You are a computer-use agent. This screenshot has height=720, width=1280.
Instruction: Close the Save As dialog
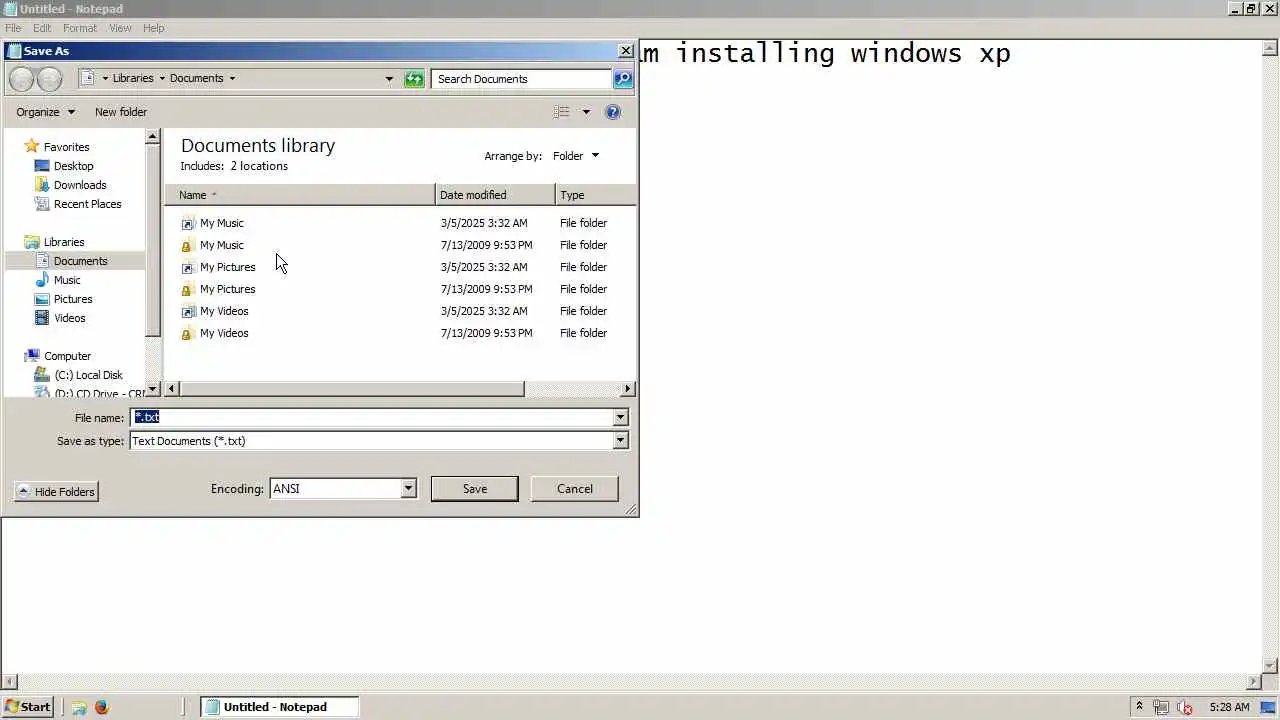click(x=626, y=51)
